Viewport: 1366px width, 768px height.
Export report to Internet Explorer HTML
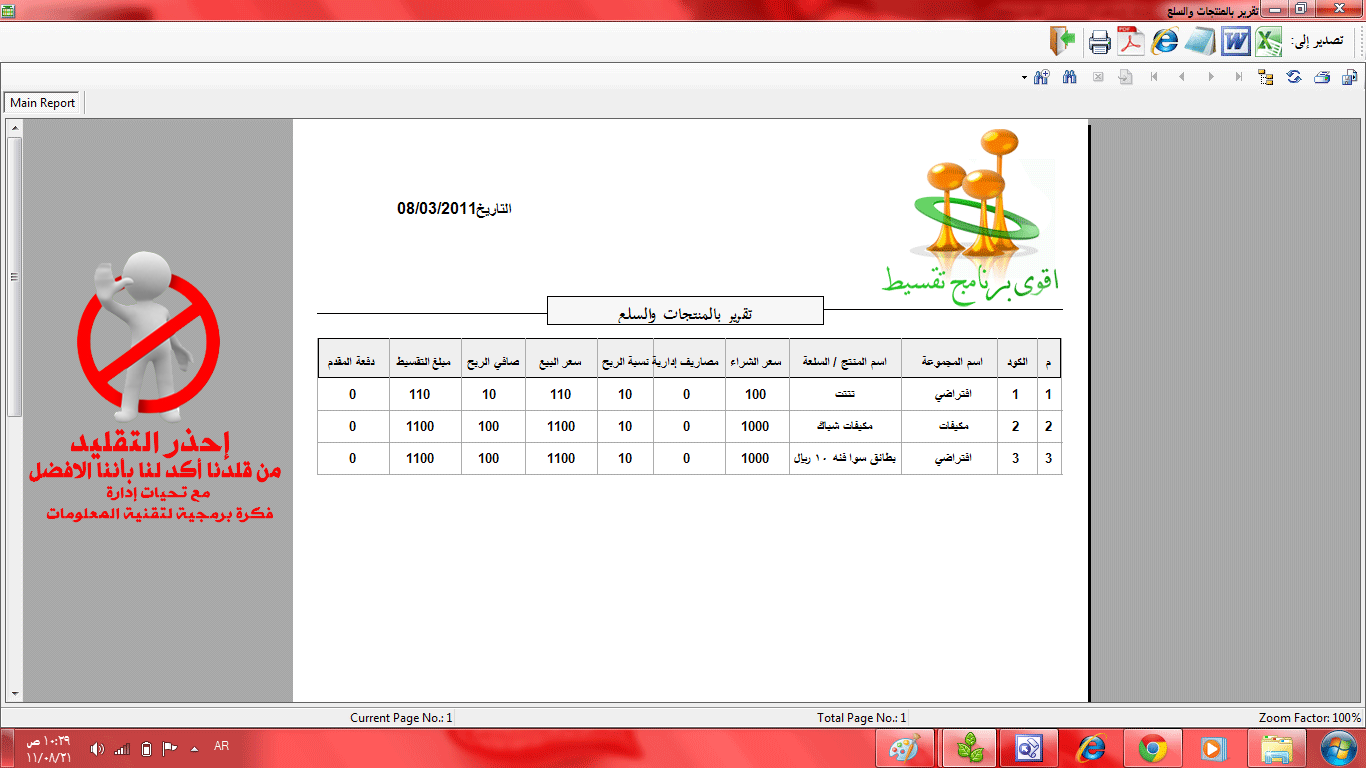[1165, 42]
